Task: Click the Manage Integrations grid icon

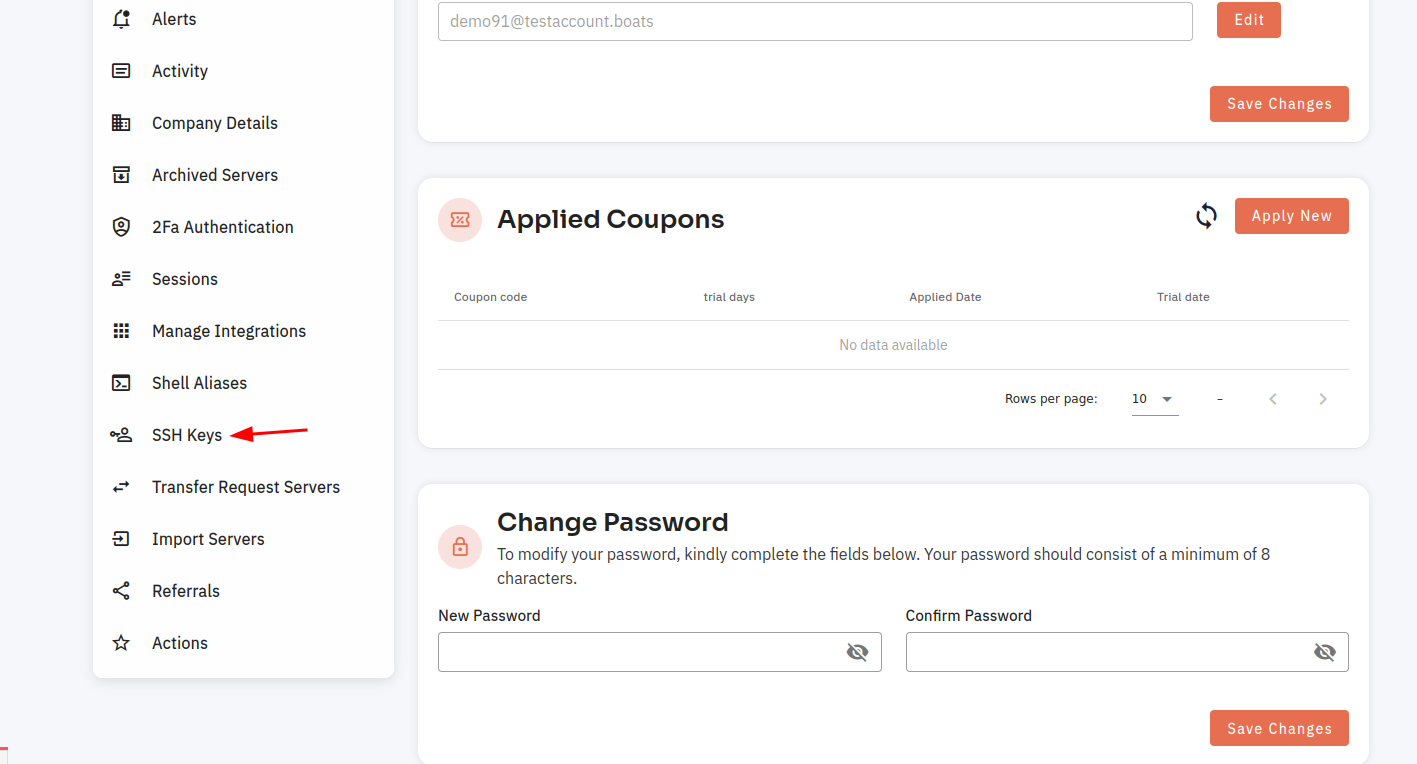Action: (121, 331)
